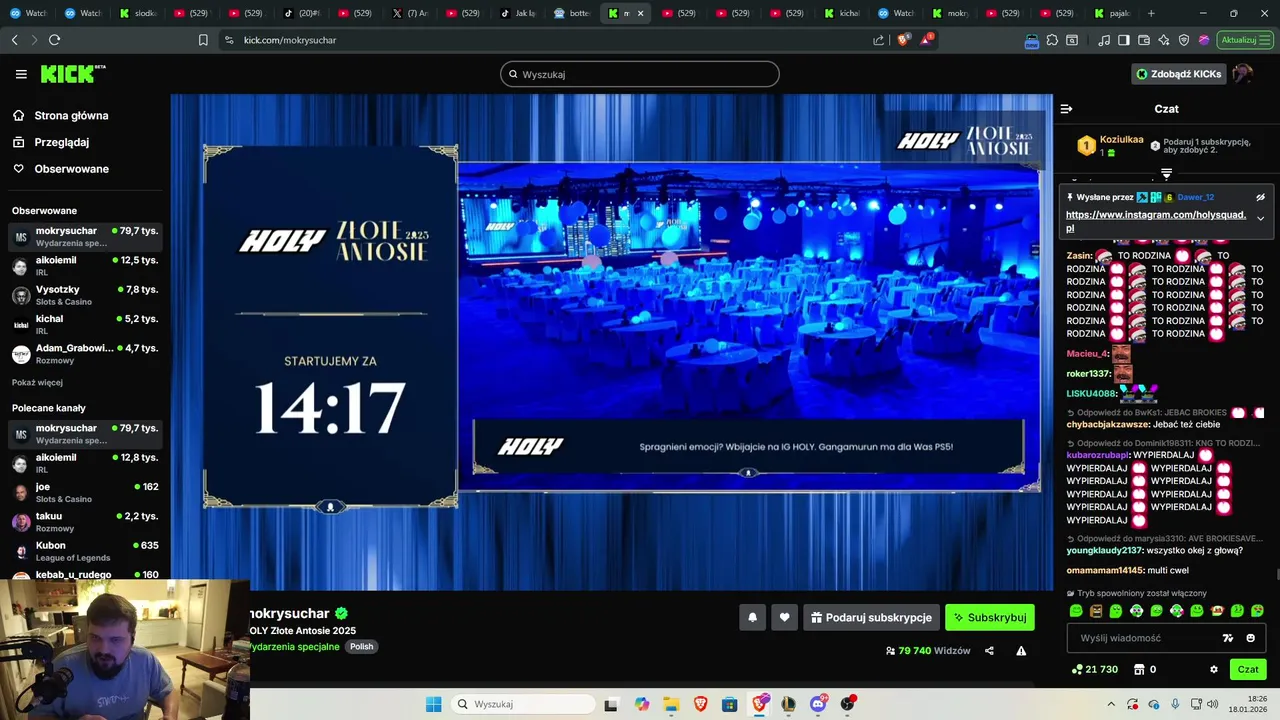This screenshot has height=720, width=1280.
Task: Open Leo AI sparkle icon
Action: click(1164, 40)
